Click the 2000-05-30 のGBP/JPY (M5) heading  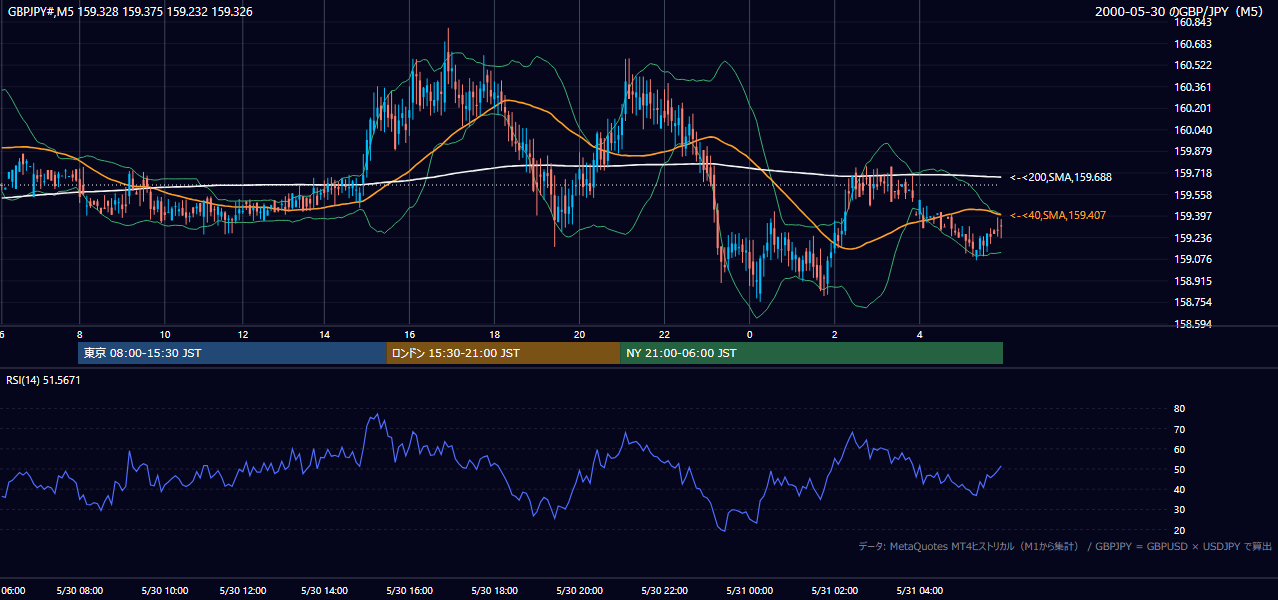(1181, 12)
